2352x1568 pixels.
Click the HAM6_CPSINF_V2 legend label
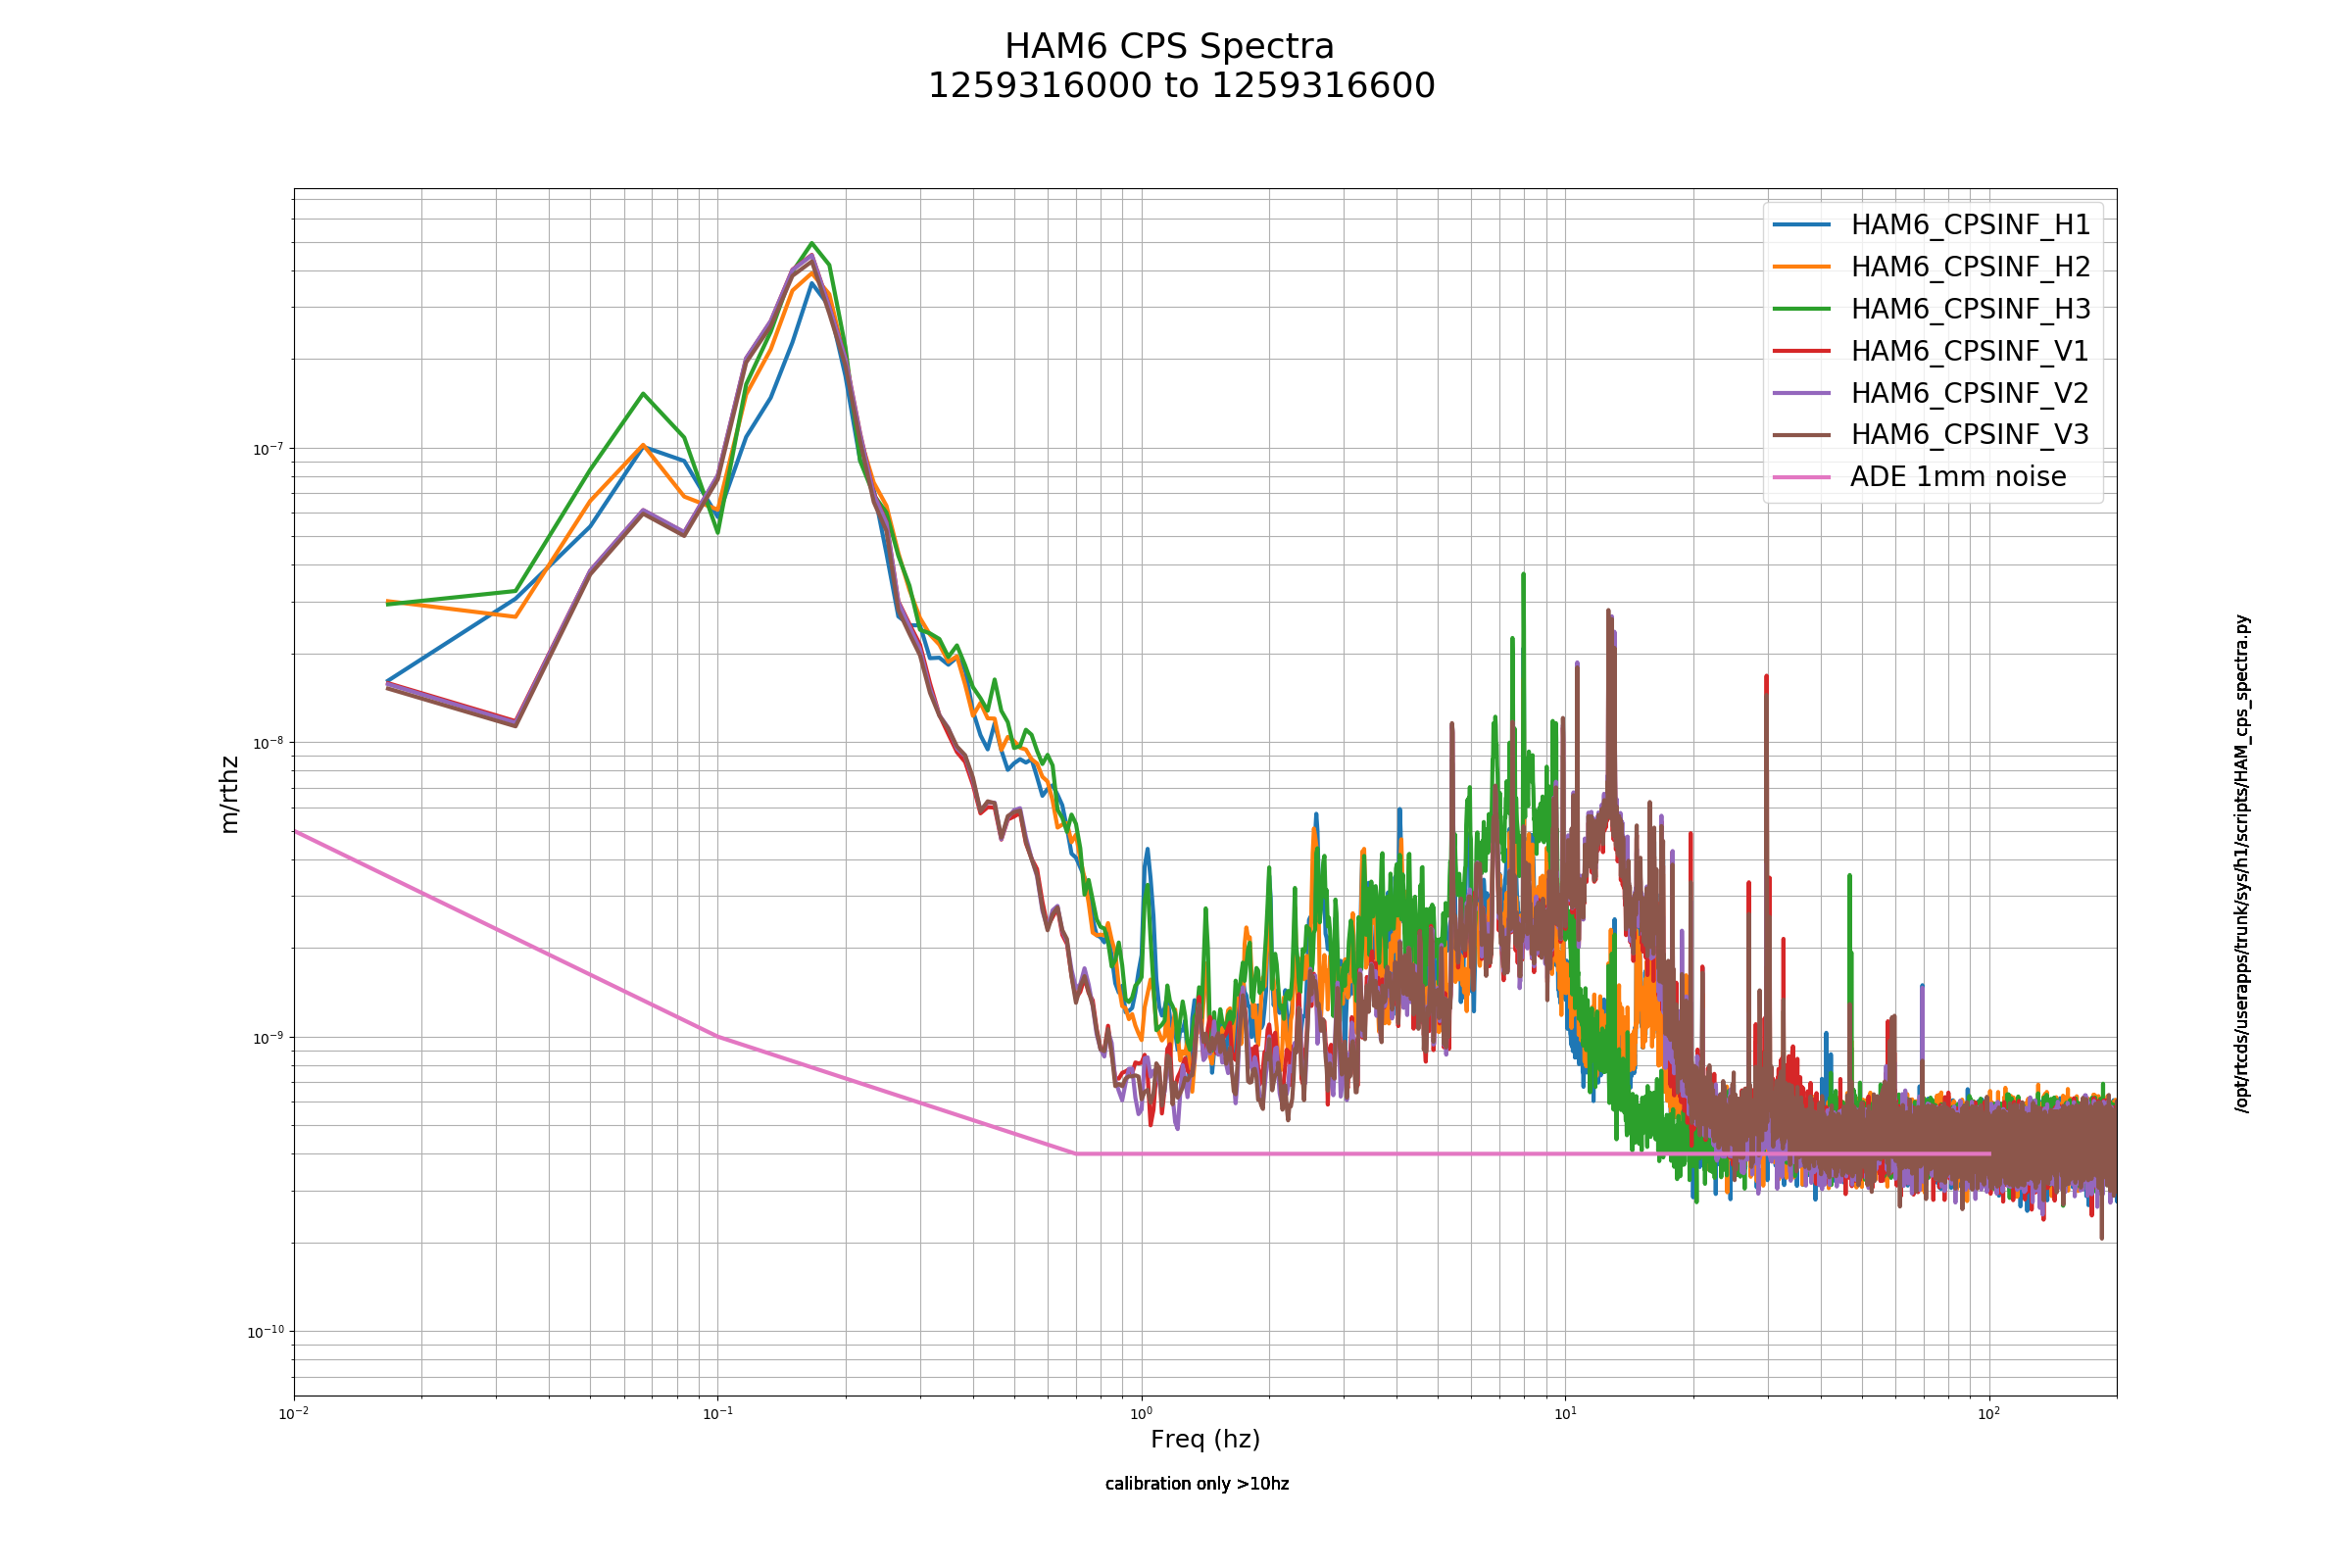1969,393
